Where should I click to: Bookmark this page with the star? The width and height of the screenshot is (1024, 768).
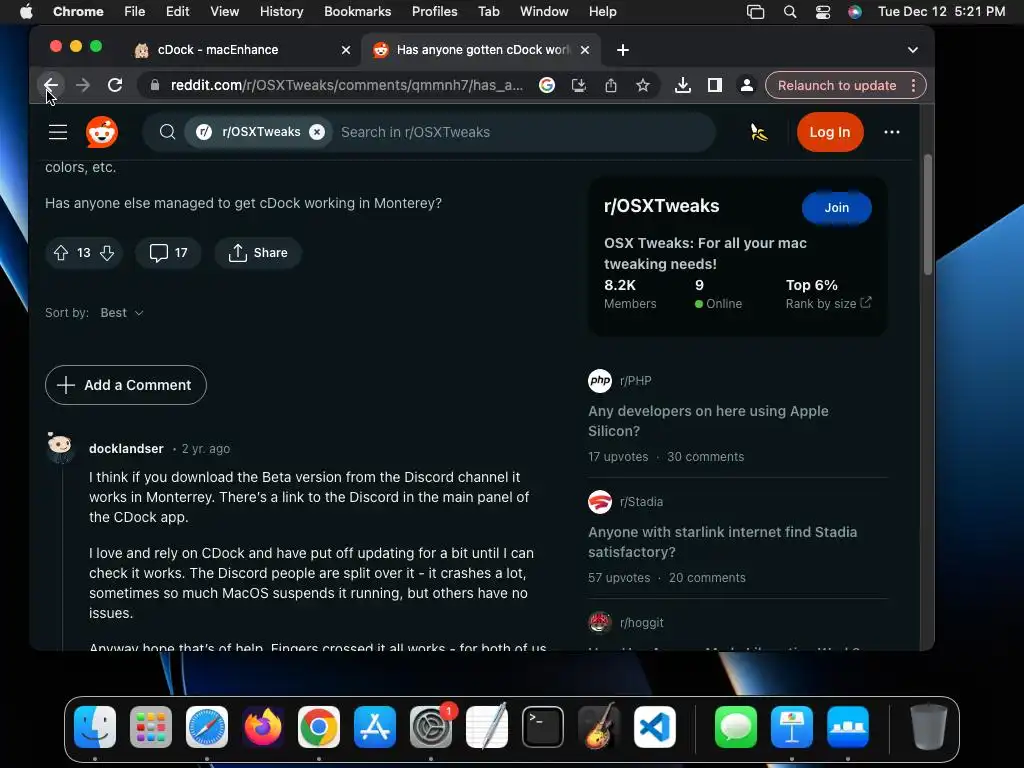pyautogui.click(x=643, y=85)
